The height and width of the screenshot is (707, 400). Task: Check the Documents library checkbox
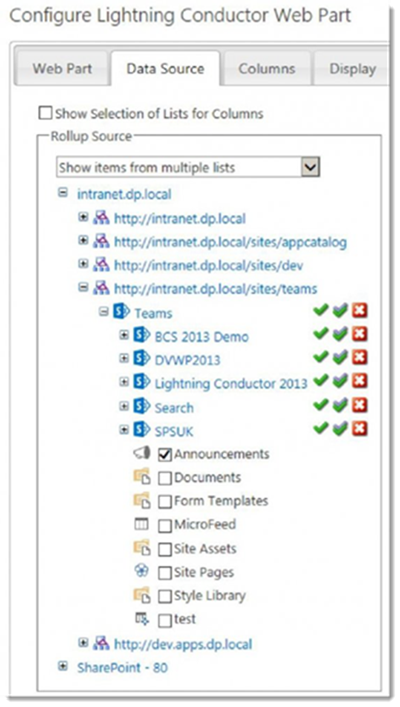pos(165,478)
